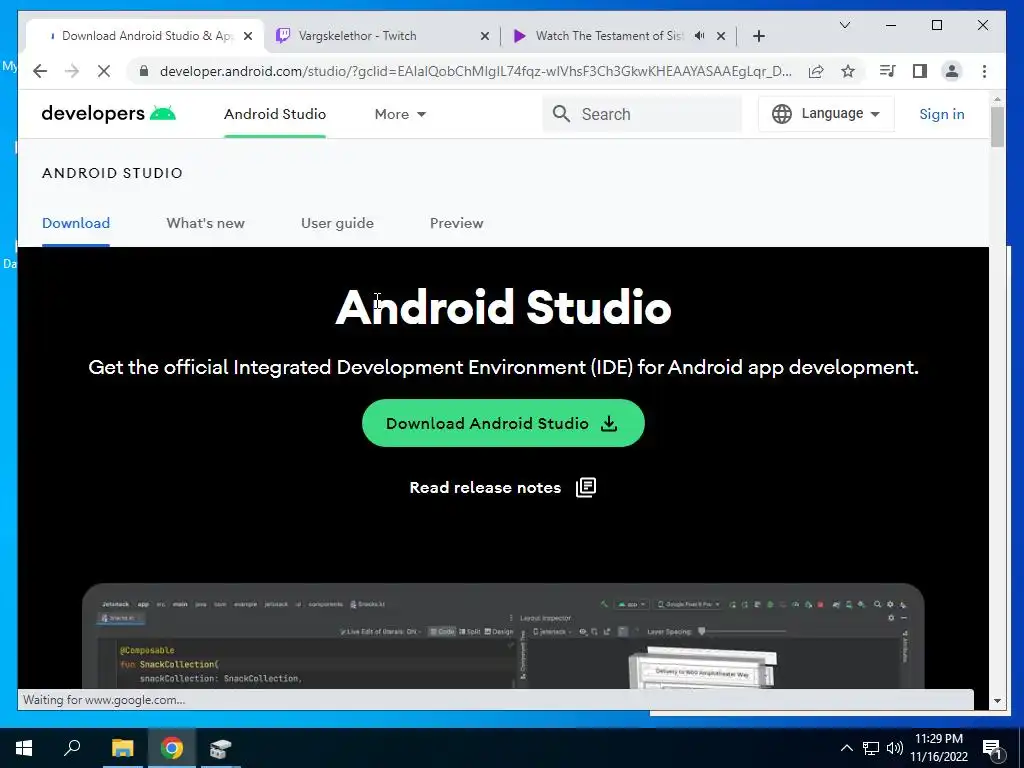1024x768 pixels.
Task: Switch to Vargskelethor - Twitch tab
Action: point(383,36)
